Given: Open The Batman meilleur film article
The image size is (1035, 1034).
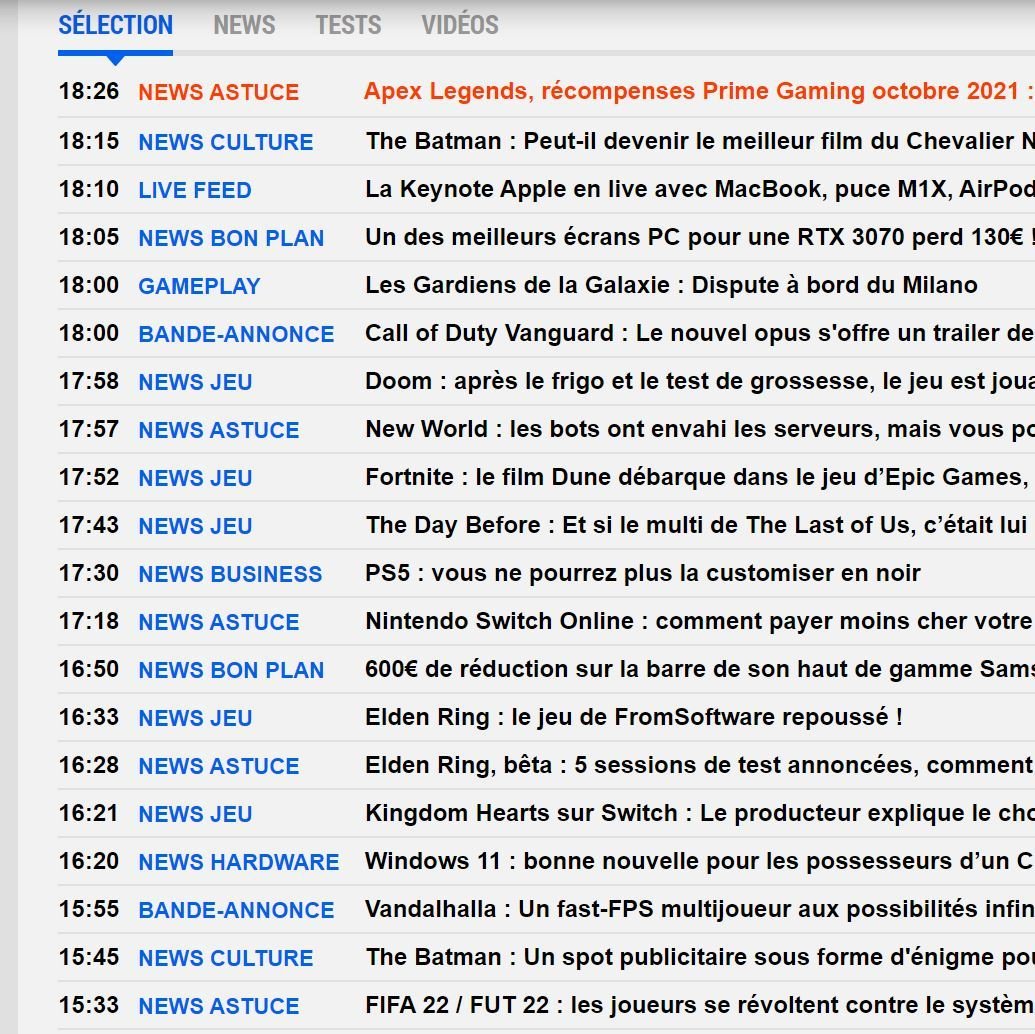Looking at the screenshot, I should (x=700, y=141).
